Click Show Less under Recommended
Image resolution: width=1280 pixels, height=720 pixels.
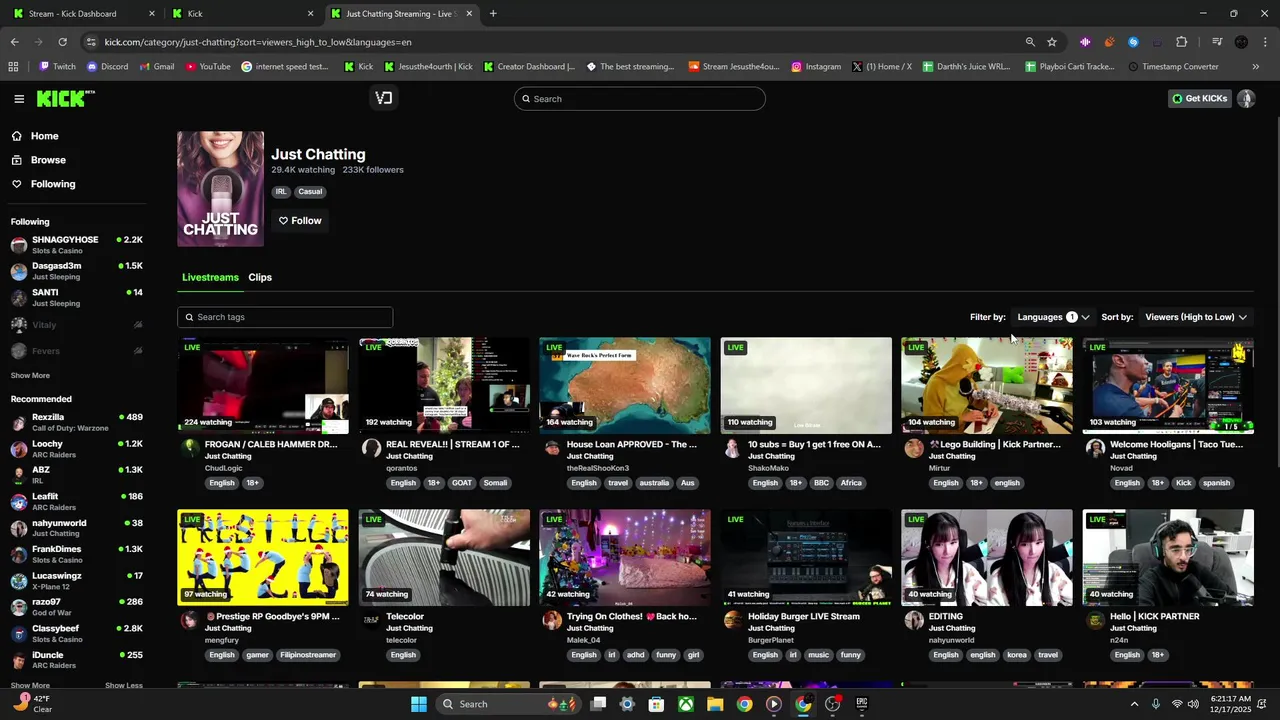pos(124,685)
